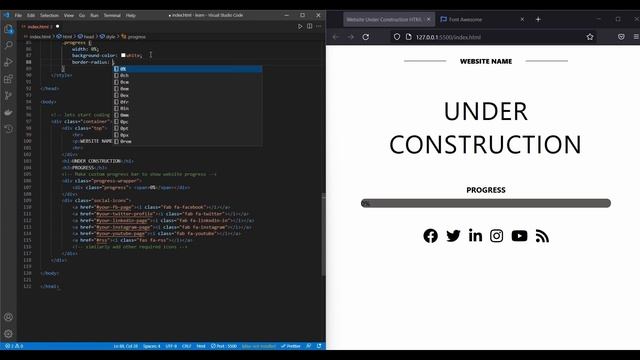Click the LinkedIn icon on the webpage
640x360 pixels.
[x=475, y=236]
